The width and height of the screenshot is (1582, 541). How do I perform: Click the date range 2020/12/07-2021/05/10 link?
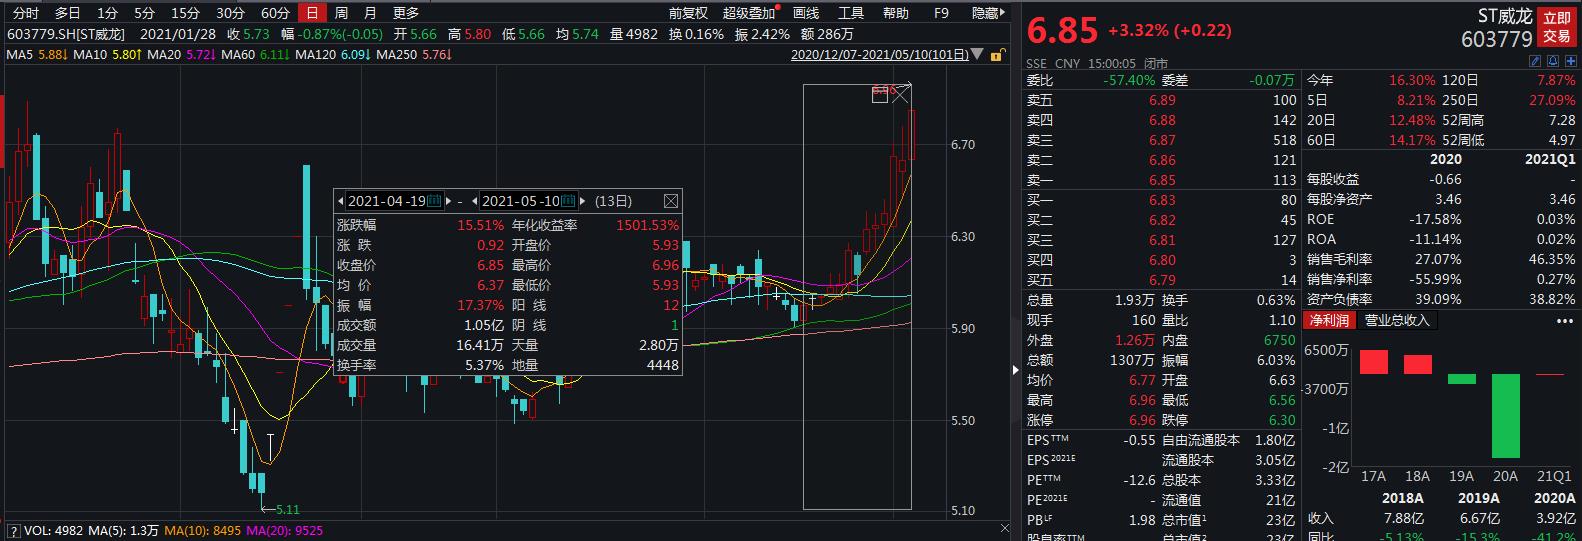[879, 55]
